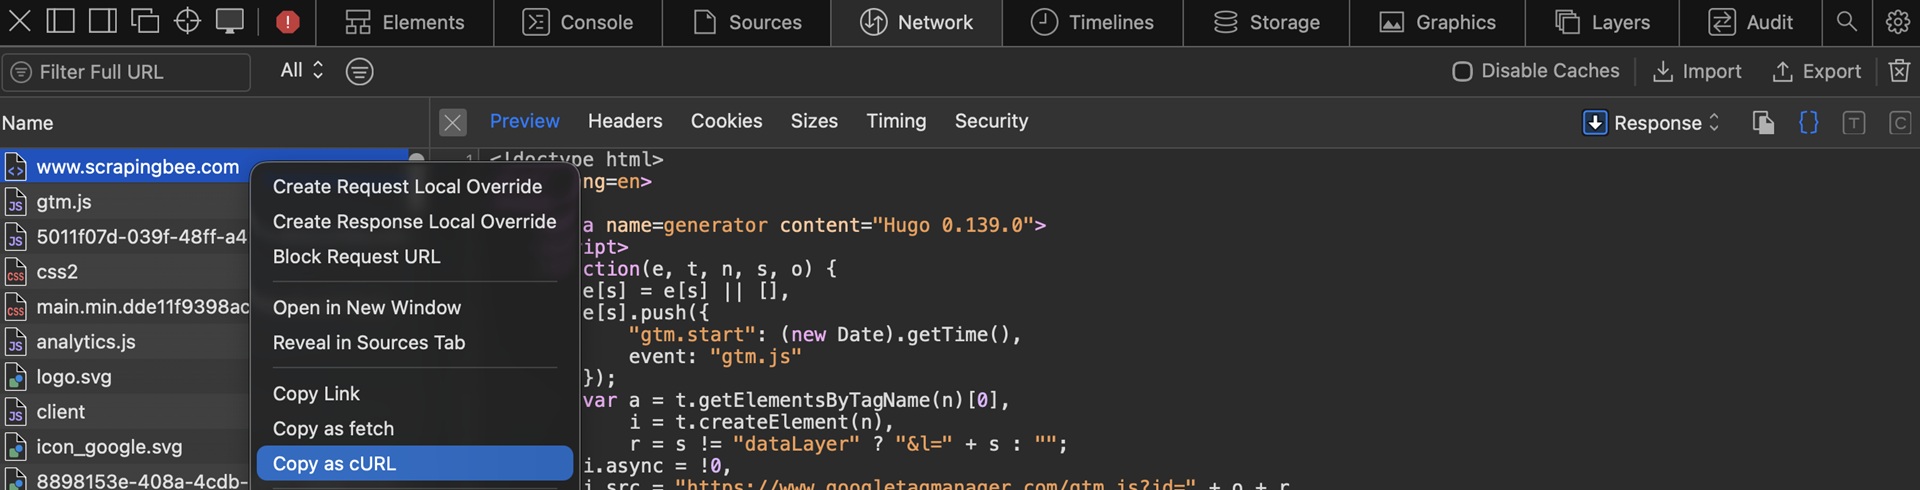Choose Open in New Window
The image size is (1920, 490).
click(x=414, y=308)
